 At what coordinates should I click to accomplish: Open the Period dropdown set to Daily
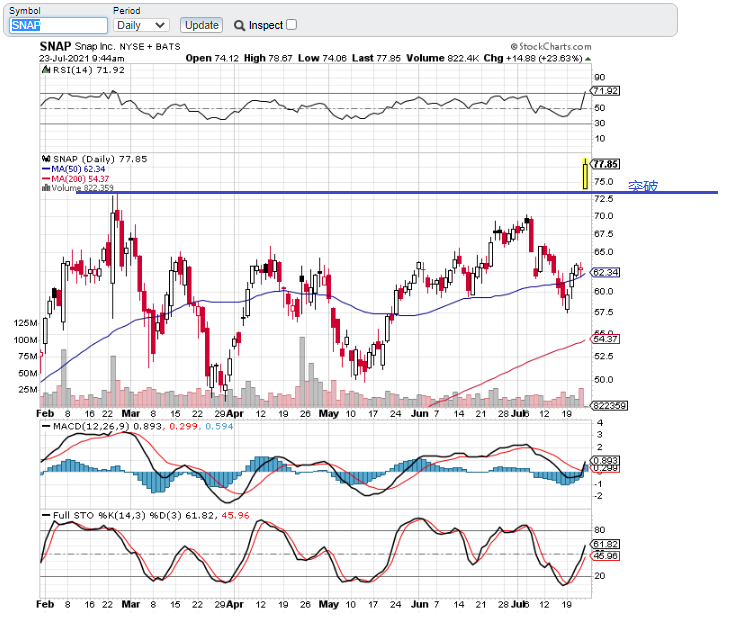(x=141, y=25)
